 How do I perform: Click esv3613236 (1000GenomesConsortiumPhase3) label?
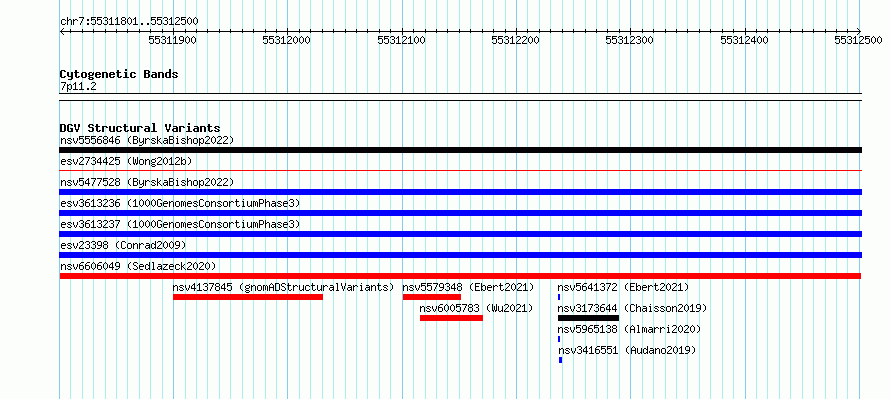(180, 203)
